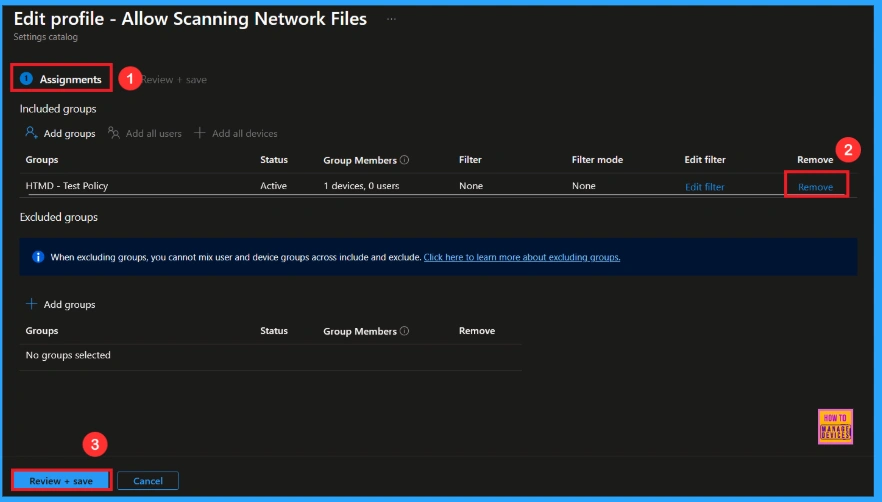Click the Cancel button
The height and width of the screenshot is (502, 882).
(148, 481)
